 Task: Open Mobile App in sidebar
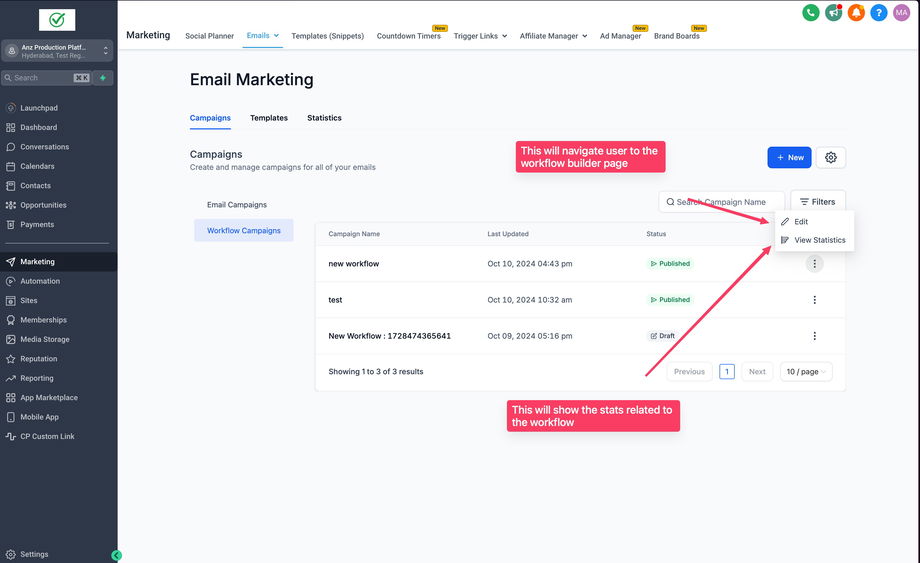point(39,417)
